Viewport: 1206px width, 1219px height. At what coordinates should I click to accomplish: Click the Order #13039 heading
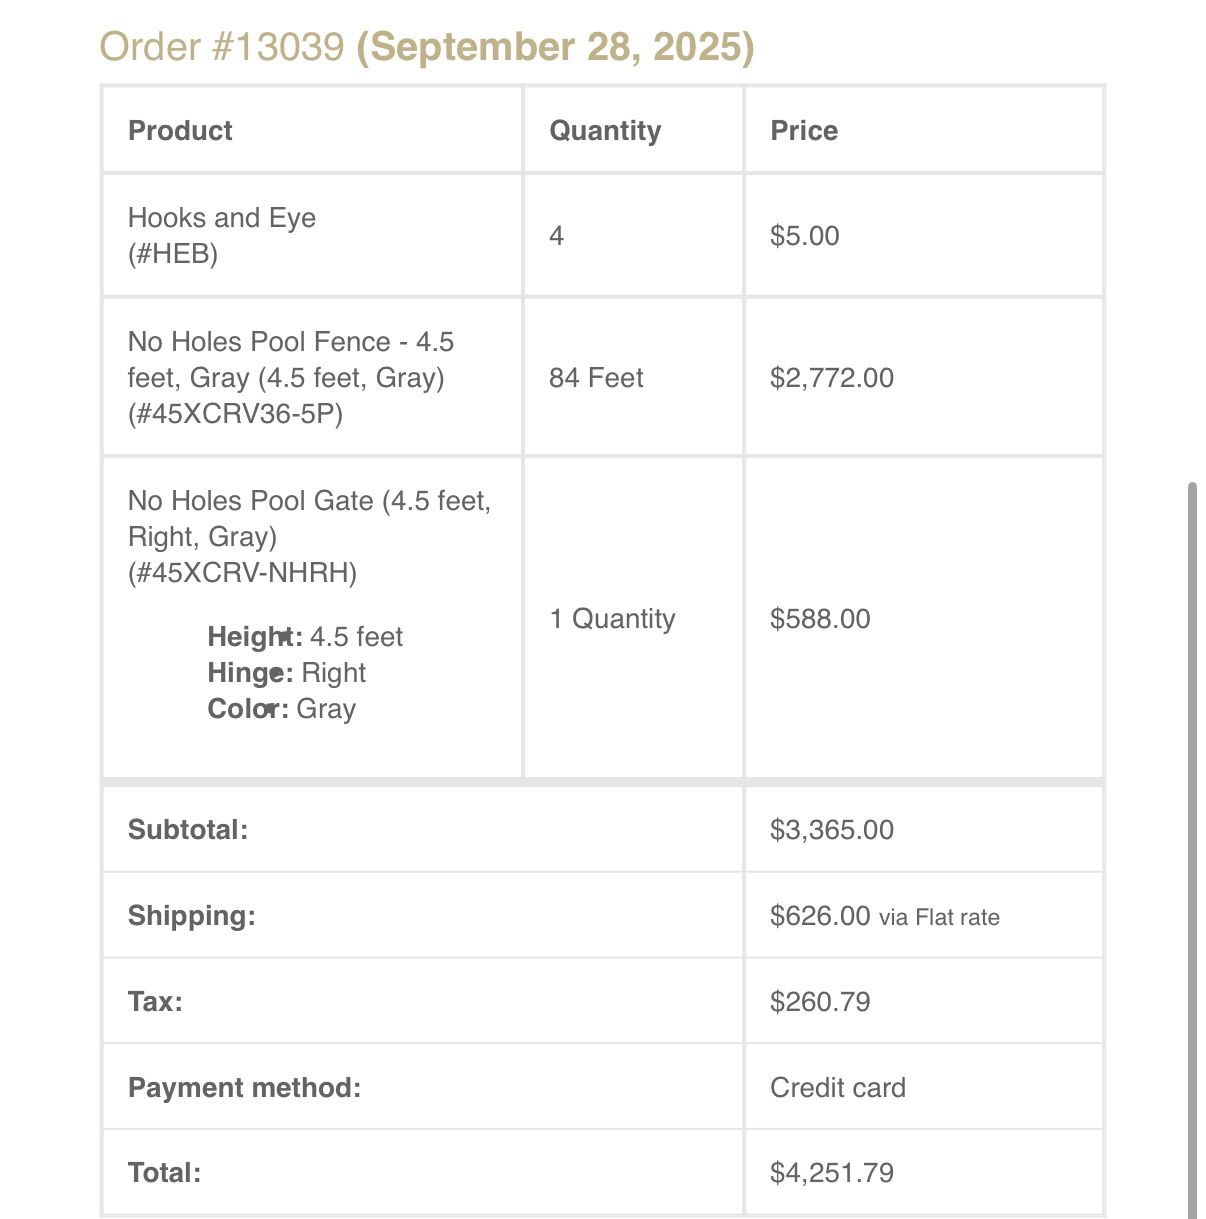(x=221, y=47)
